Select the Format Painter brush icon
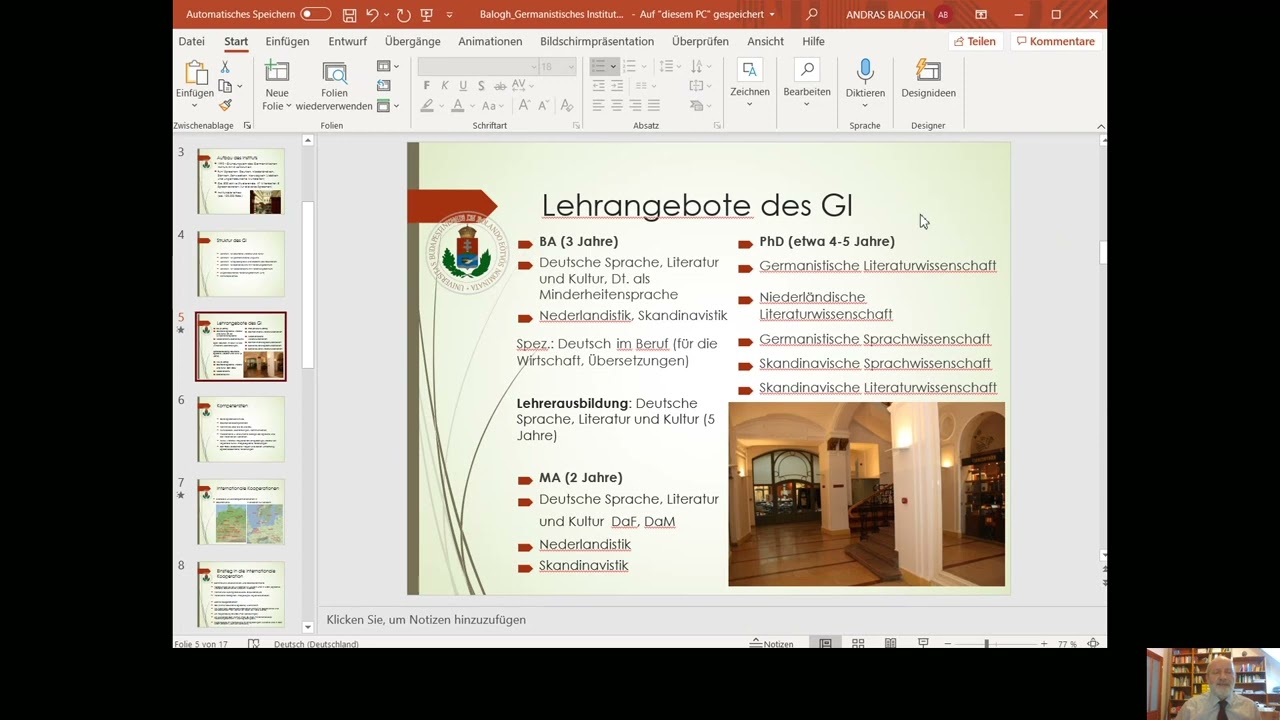This screenshot has width=1280, height=720. tap(225, 105)
